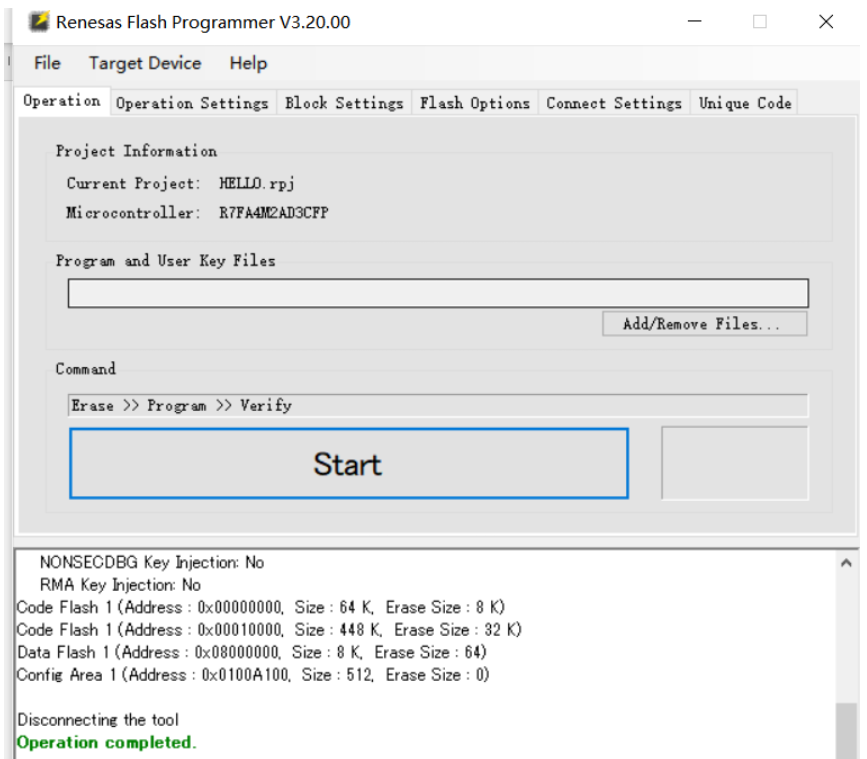The height and width of the screenshot is (759, 867).
Task: Click the log panel scrollbar thumb
Action: click(846, 730)
